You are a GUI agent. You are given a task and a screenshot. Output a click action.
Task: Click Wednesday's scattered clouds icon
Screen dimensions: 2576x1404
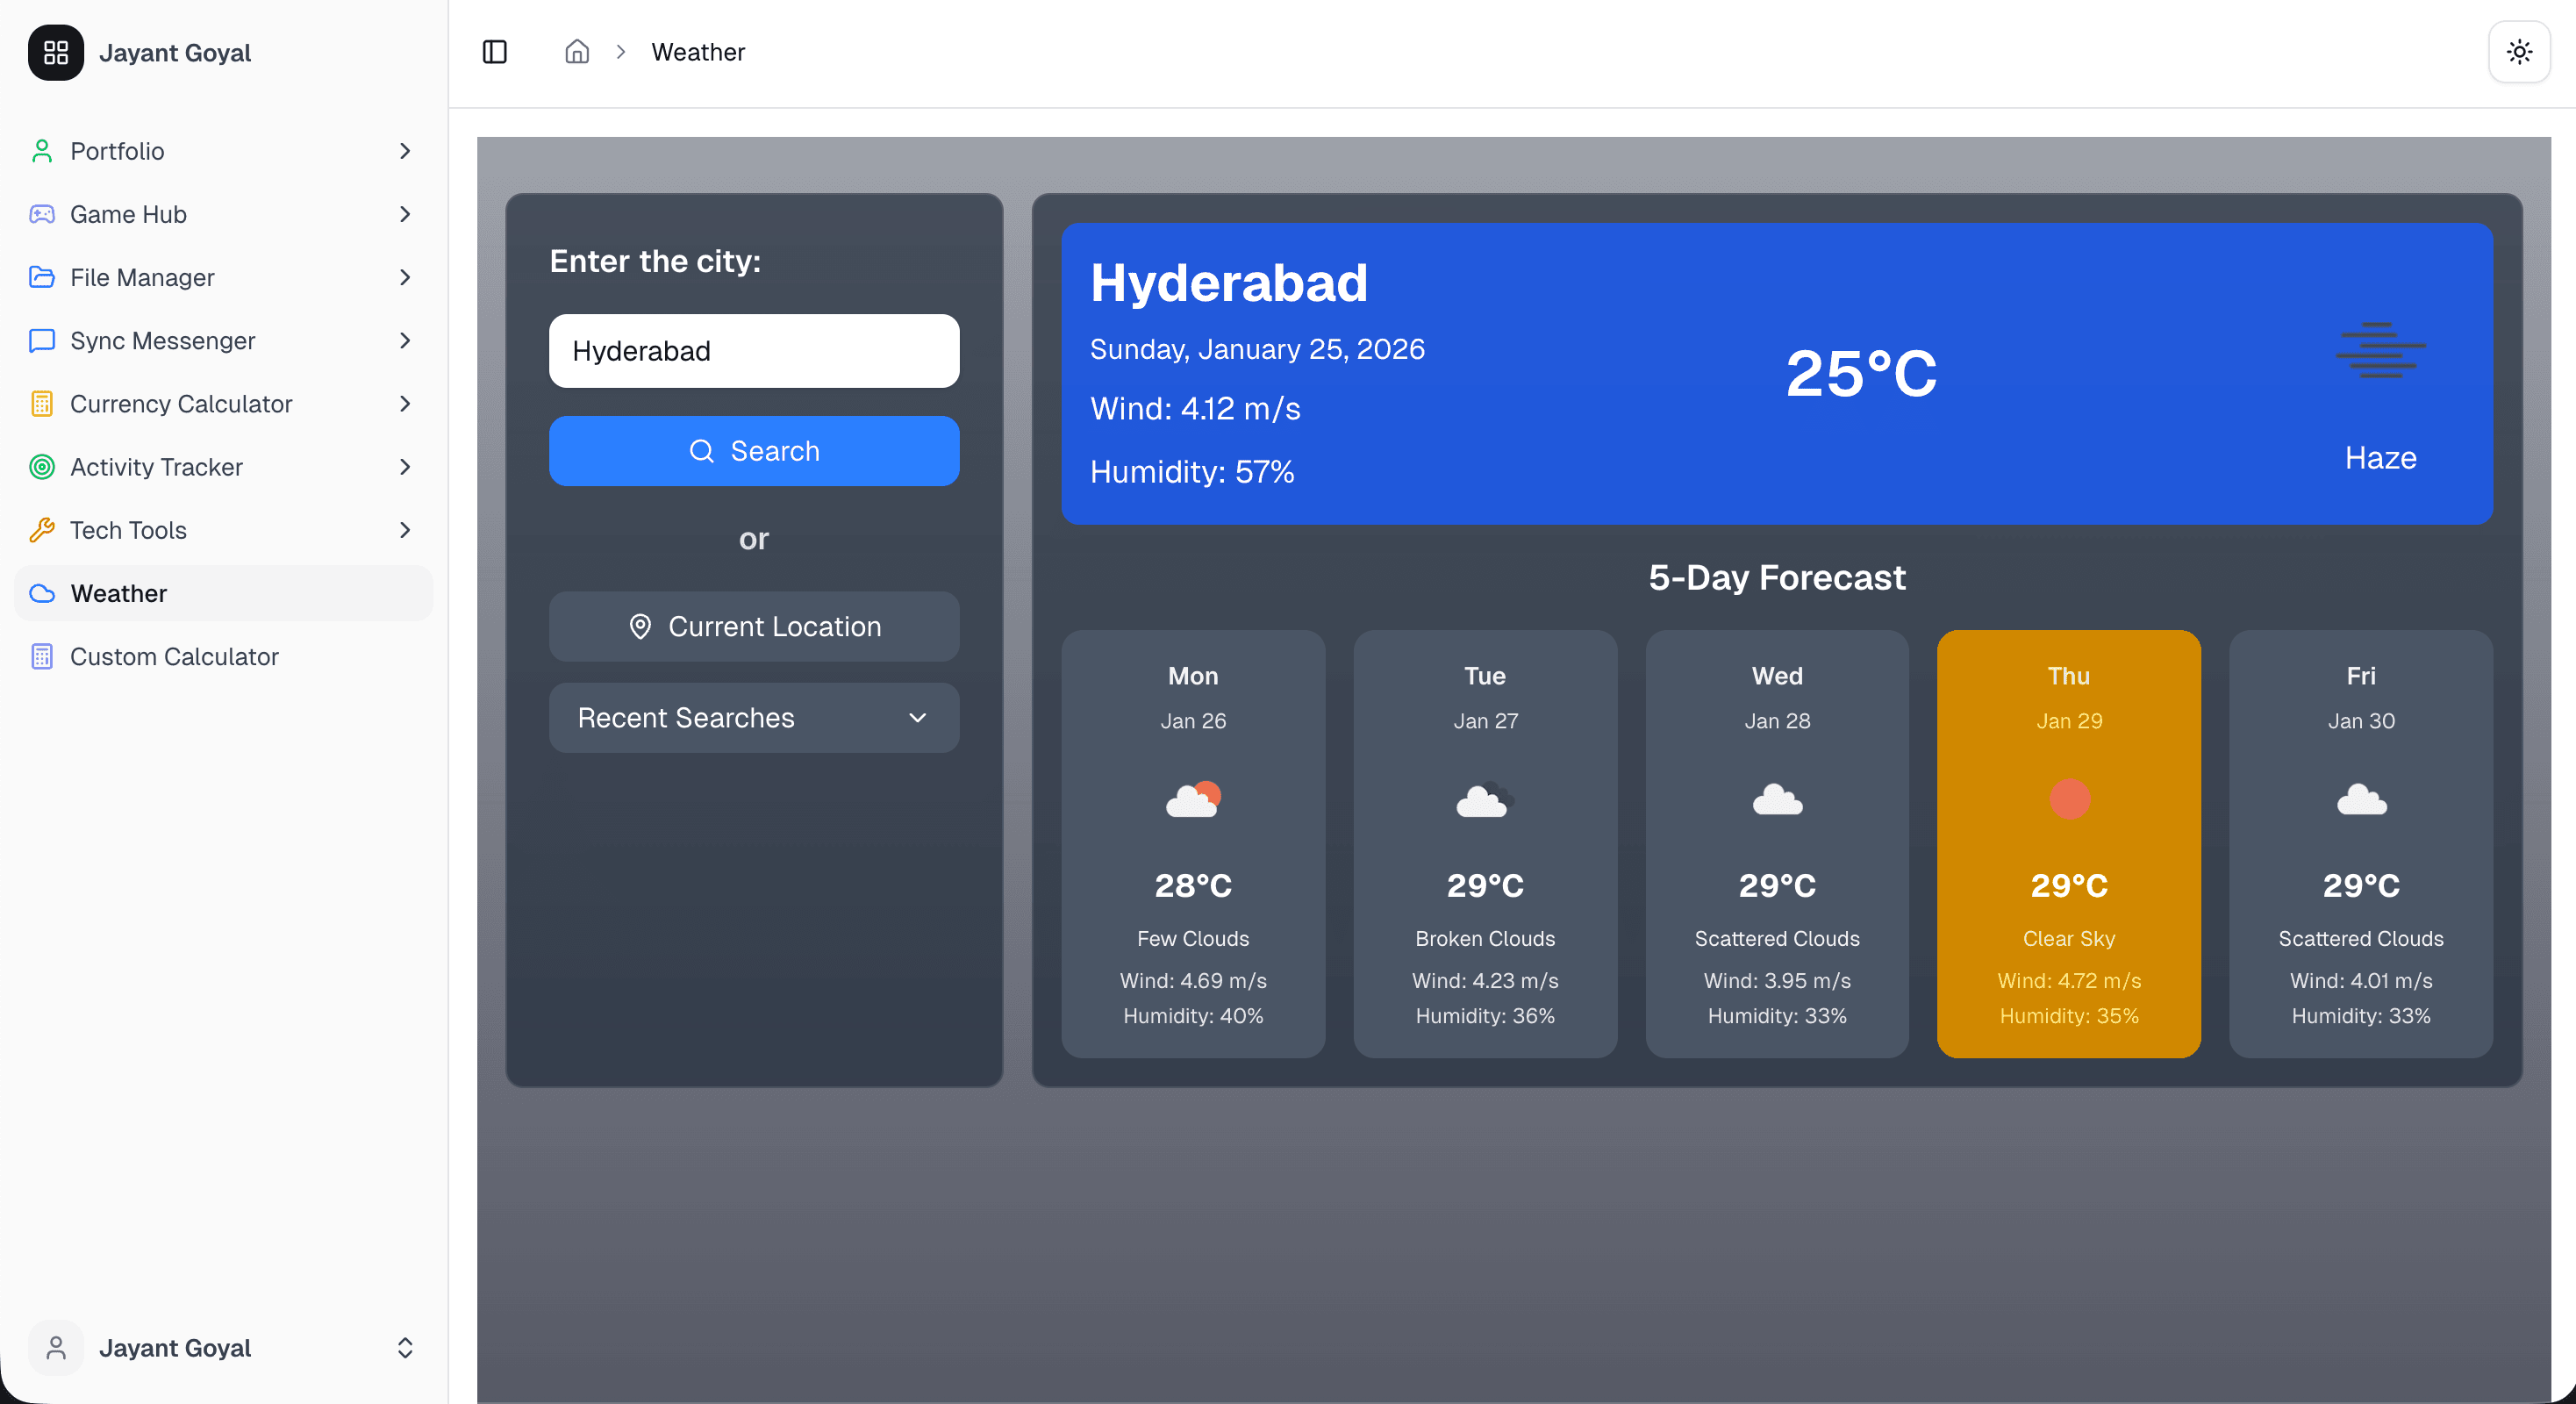(1777, 799)
